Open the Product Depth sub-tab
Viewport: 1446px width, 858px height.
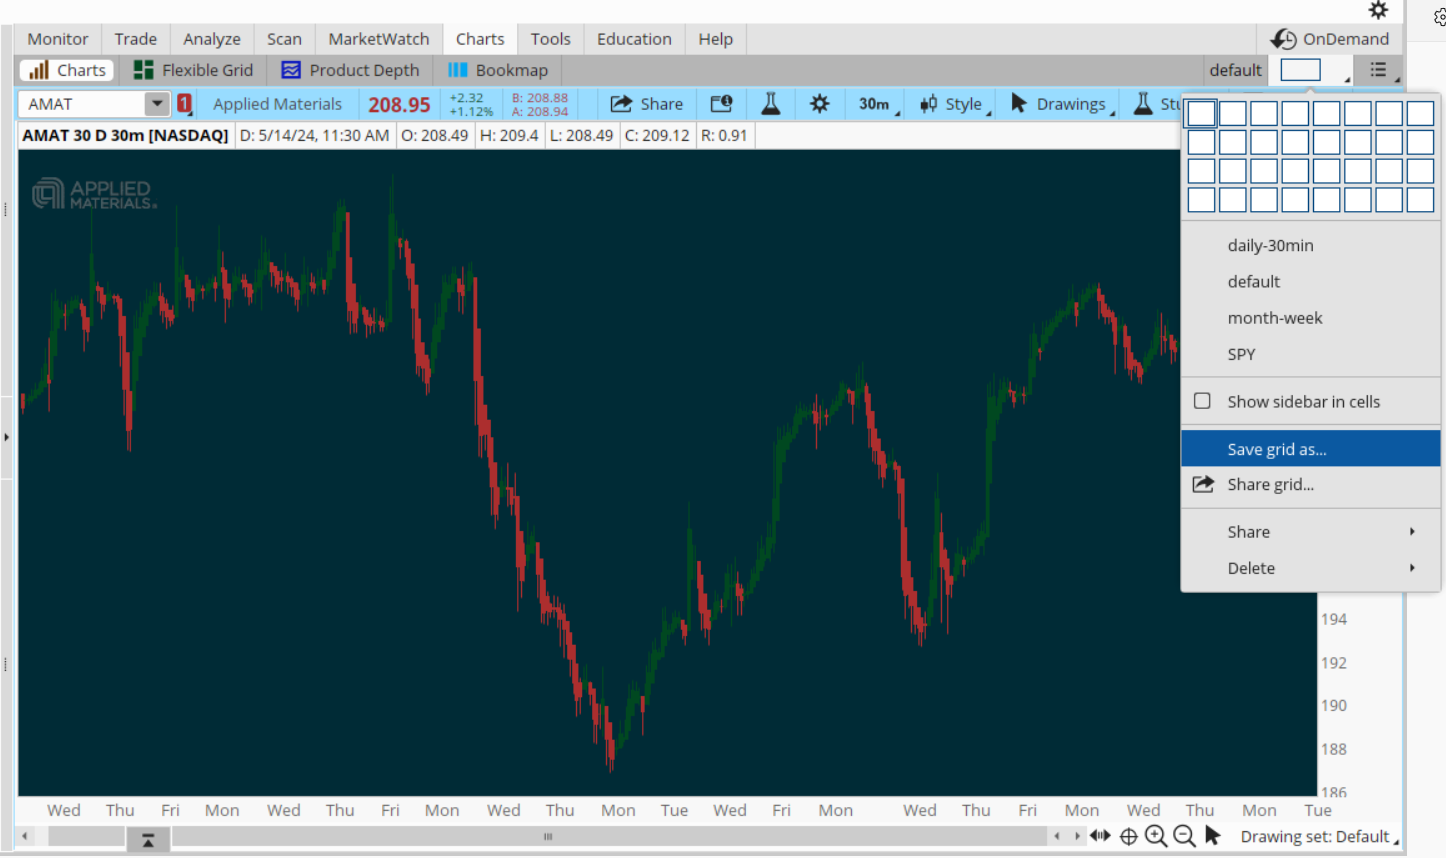coord(350,70)
